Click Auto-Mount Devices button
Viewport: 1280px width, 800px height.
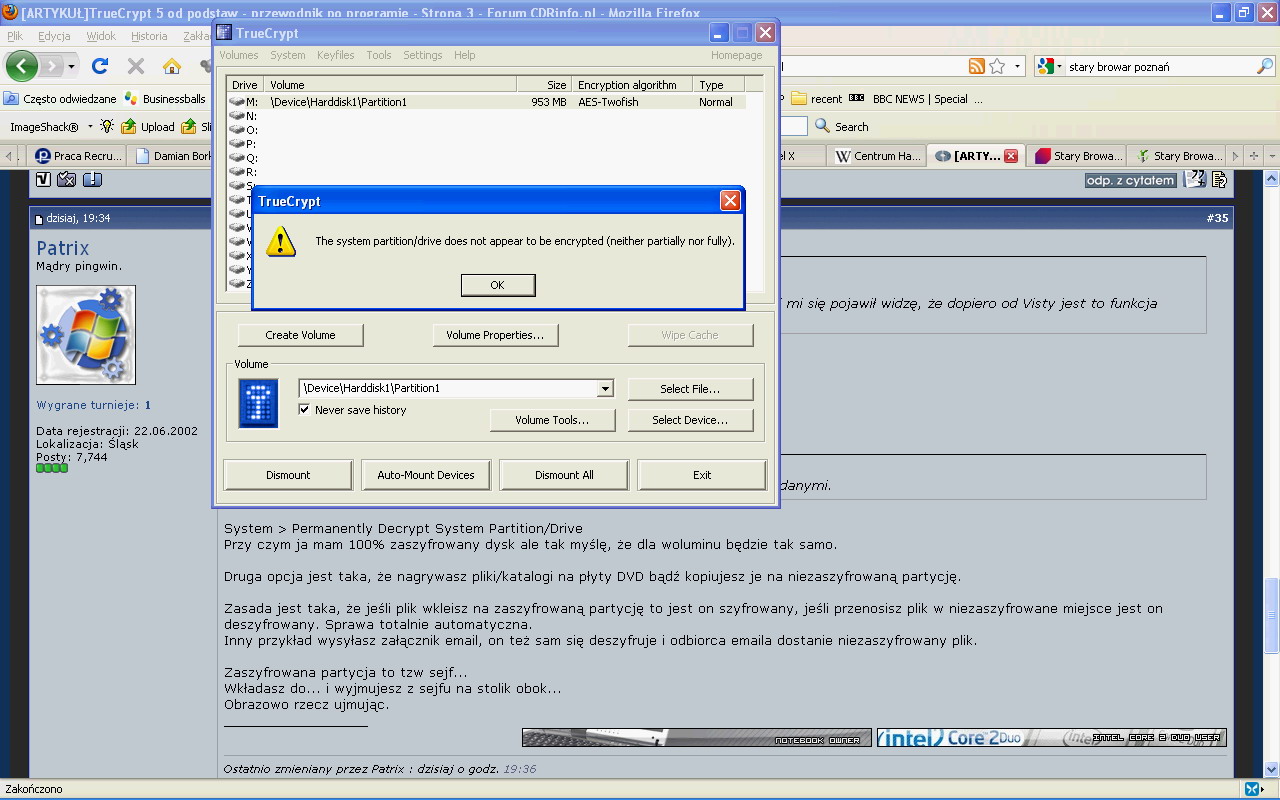[426, 475]
